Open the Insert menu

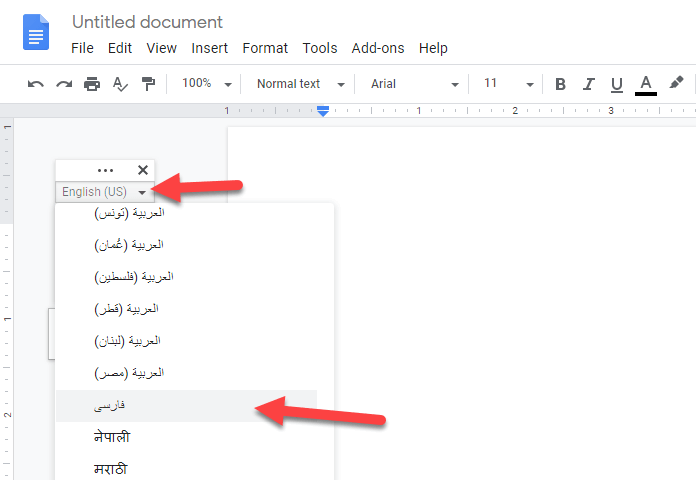210,48
